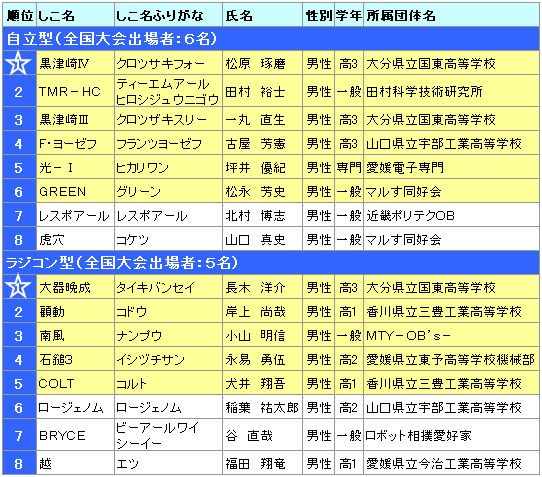
Task: Click the name 坪井 優紀
Action: pyautogui.click(x=255, y=168)
